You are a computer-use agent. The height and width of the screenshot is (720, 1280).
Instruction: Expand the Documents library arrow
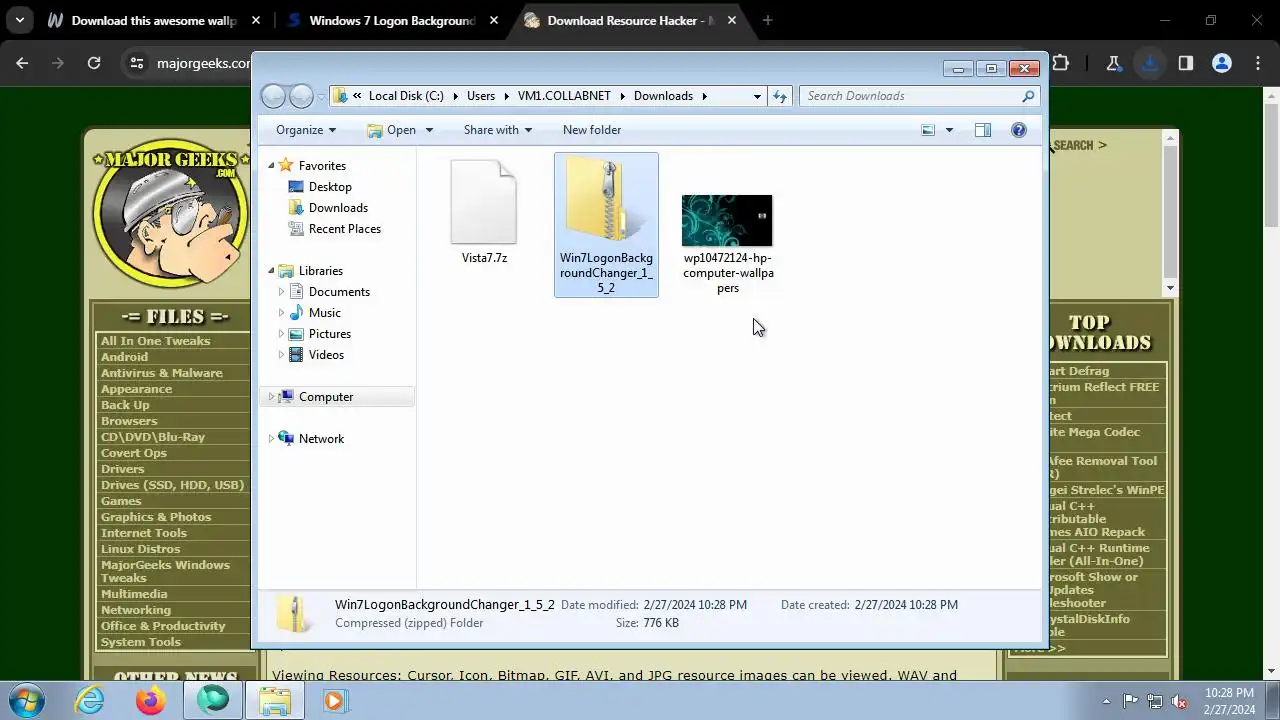click(281, 292)
